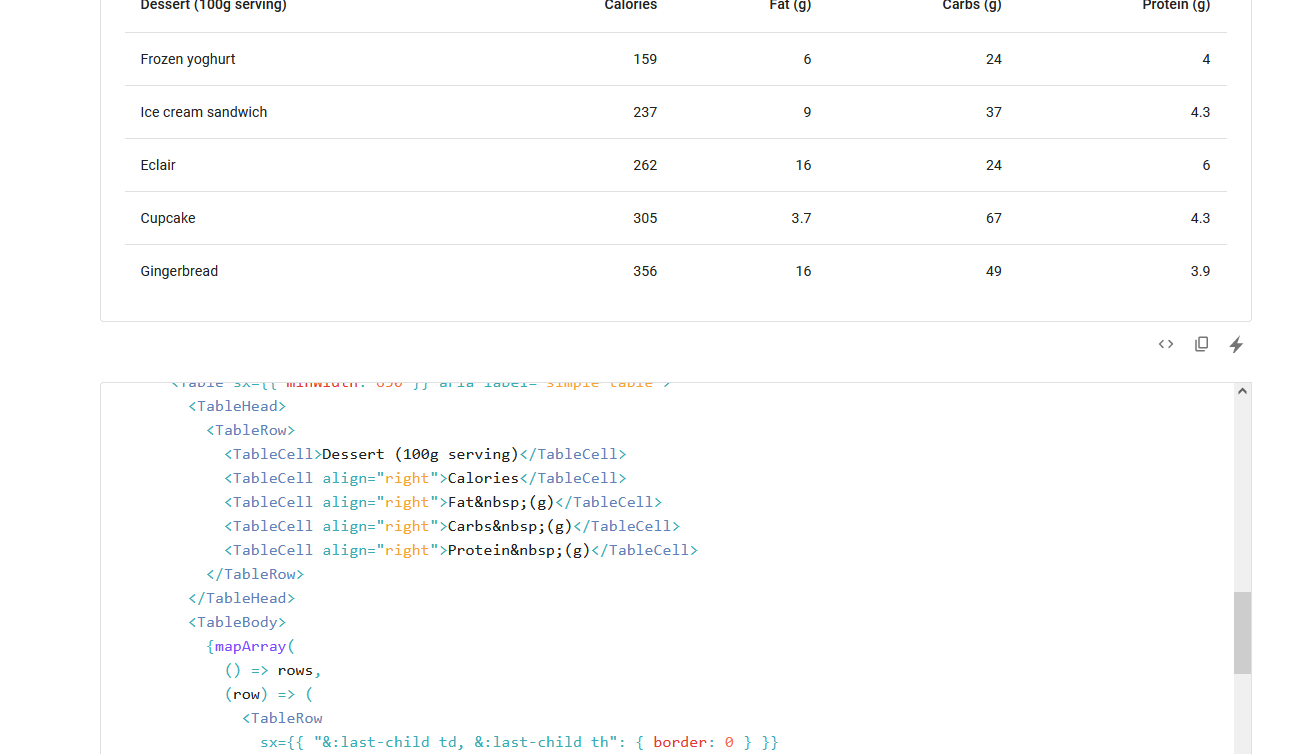This screenshot has width=1293, height=754.
Task: Click the (row) => ( code line
Action: 268,694
